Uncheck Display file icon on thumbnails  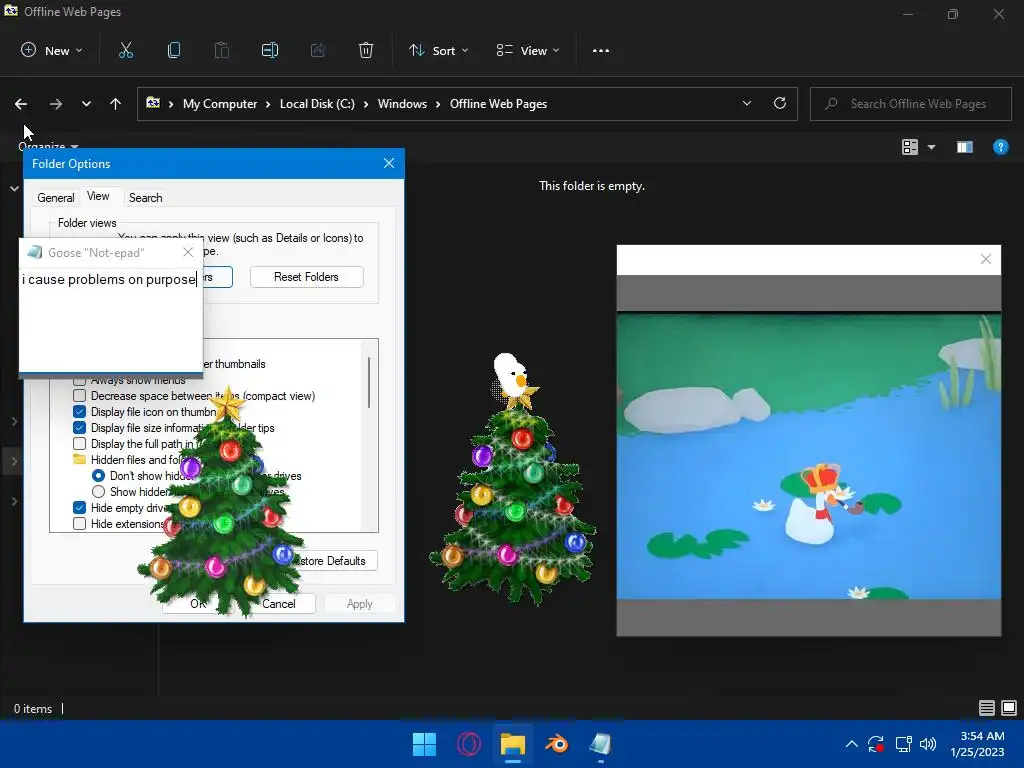tap(80, 411)
